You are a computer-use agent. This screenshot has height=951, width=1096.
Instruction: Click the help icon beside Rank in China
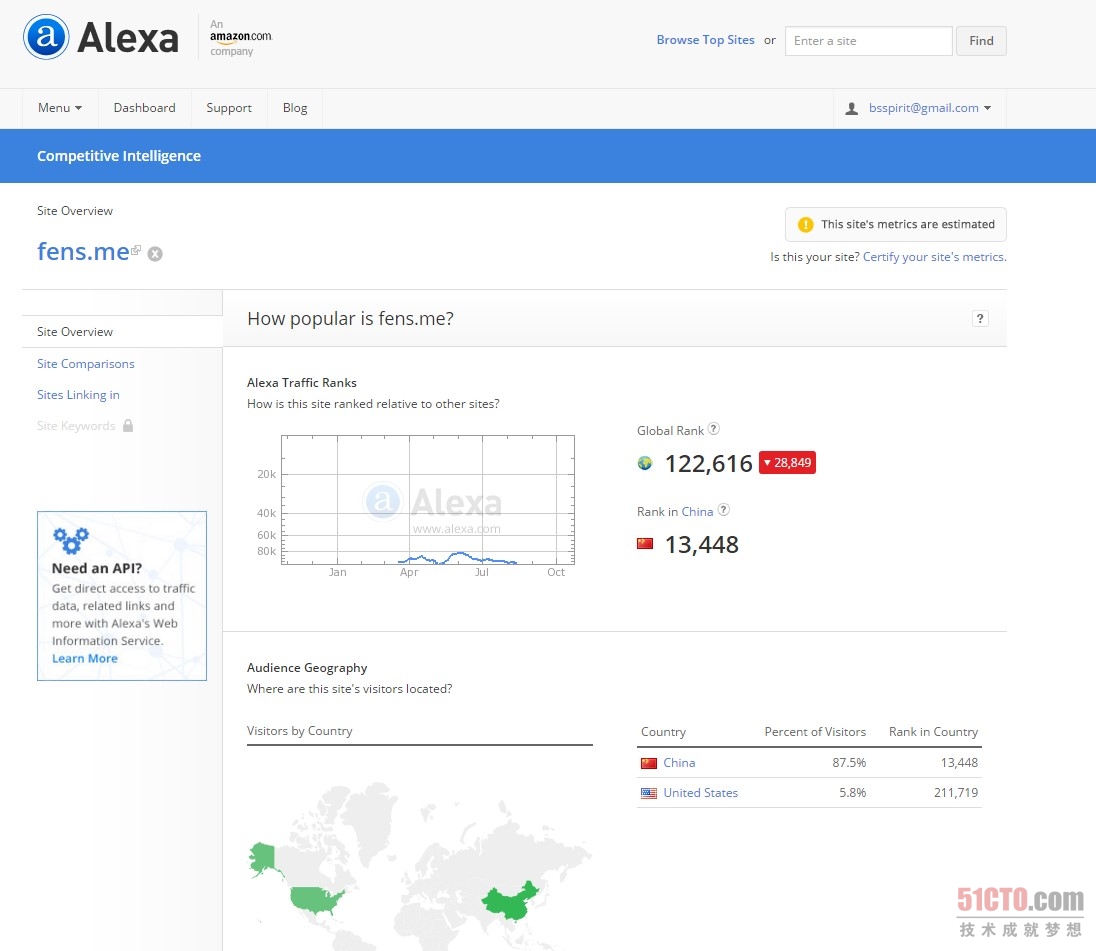click(724, 510)
